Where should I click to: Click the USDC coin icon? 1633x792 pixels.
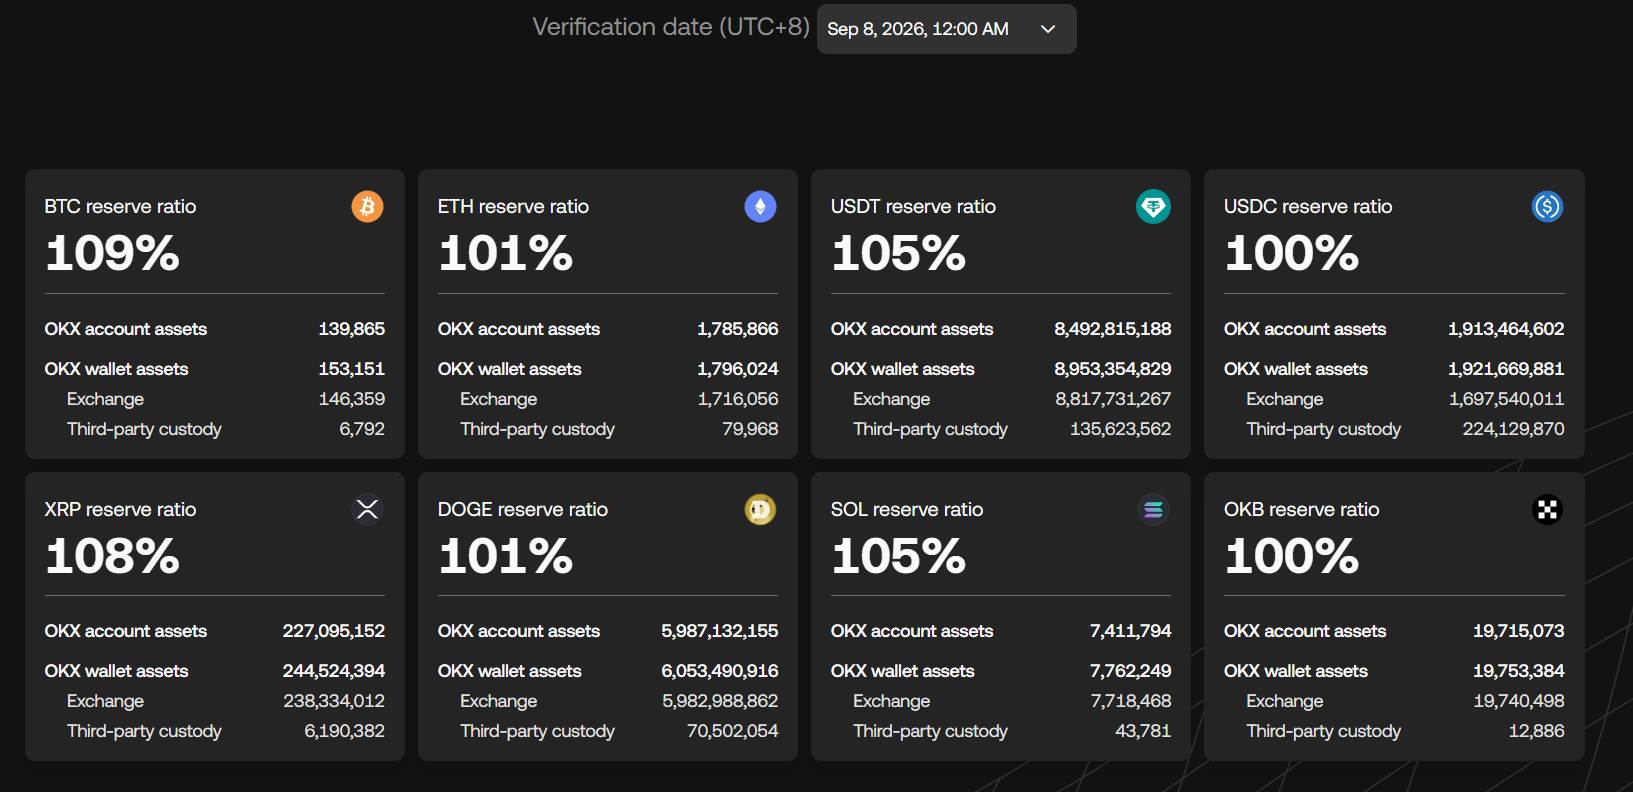[x=1547, y=207]
